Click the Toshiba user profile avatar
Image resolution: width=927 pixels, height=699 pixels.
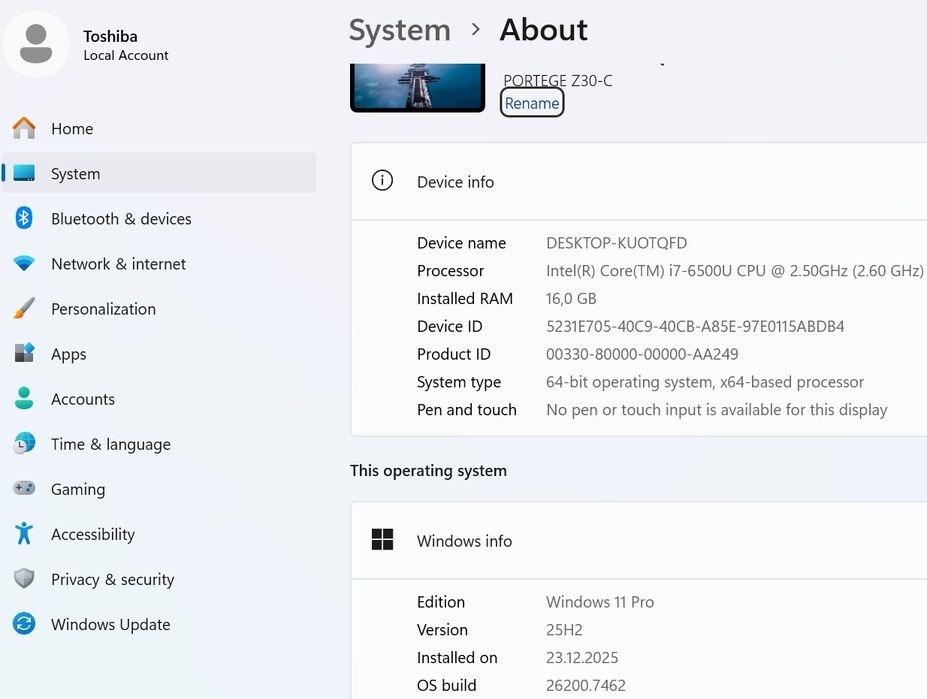point(36,44)
